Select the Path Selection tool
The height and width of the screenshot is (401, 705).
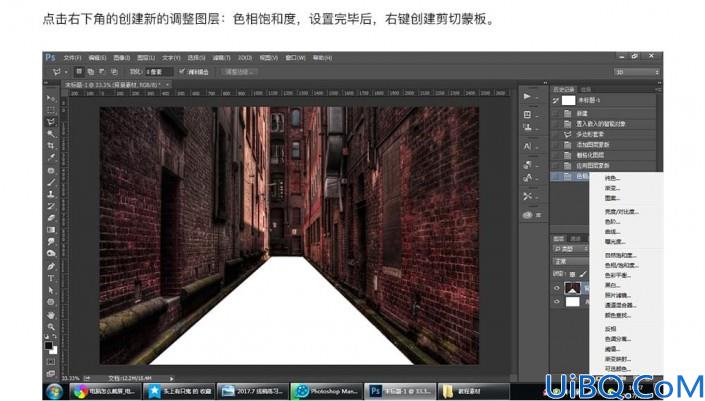point(51,290)
